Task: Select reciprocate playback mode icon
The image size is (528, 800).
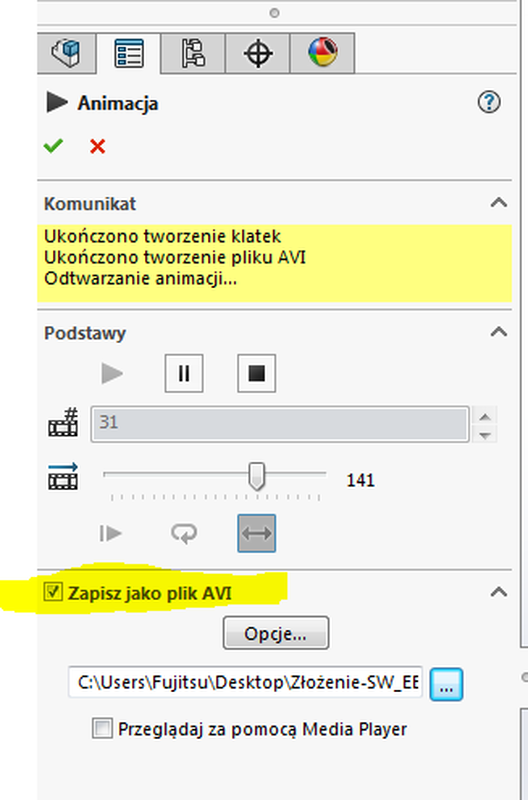Action: (x=257, y=533)
